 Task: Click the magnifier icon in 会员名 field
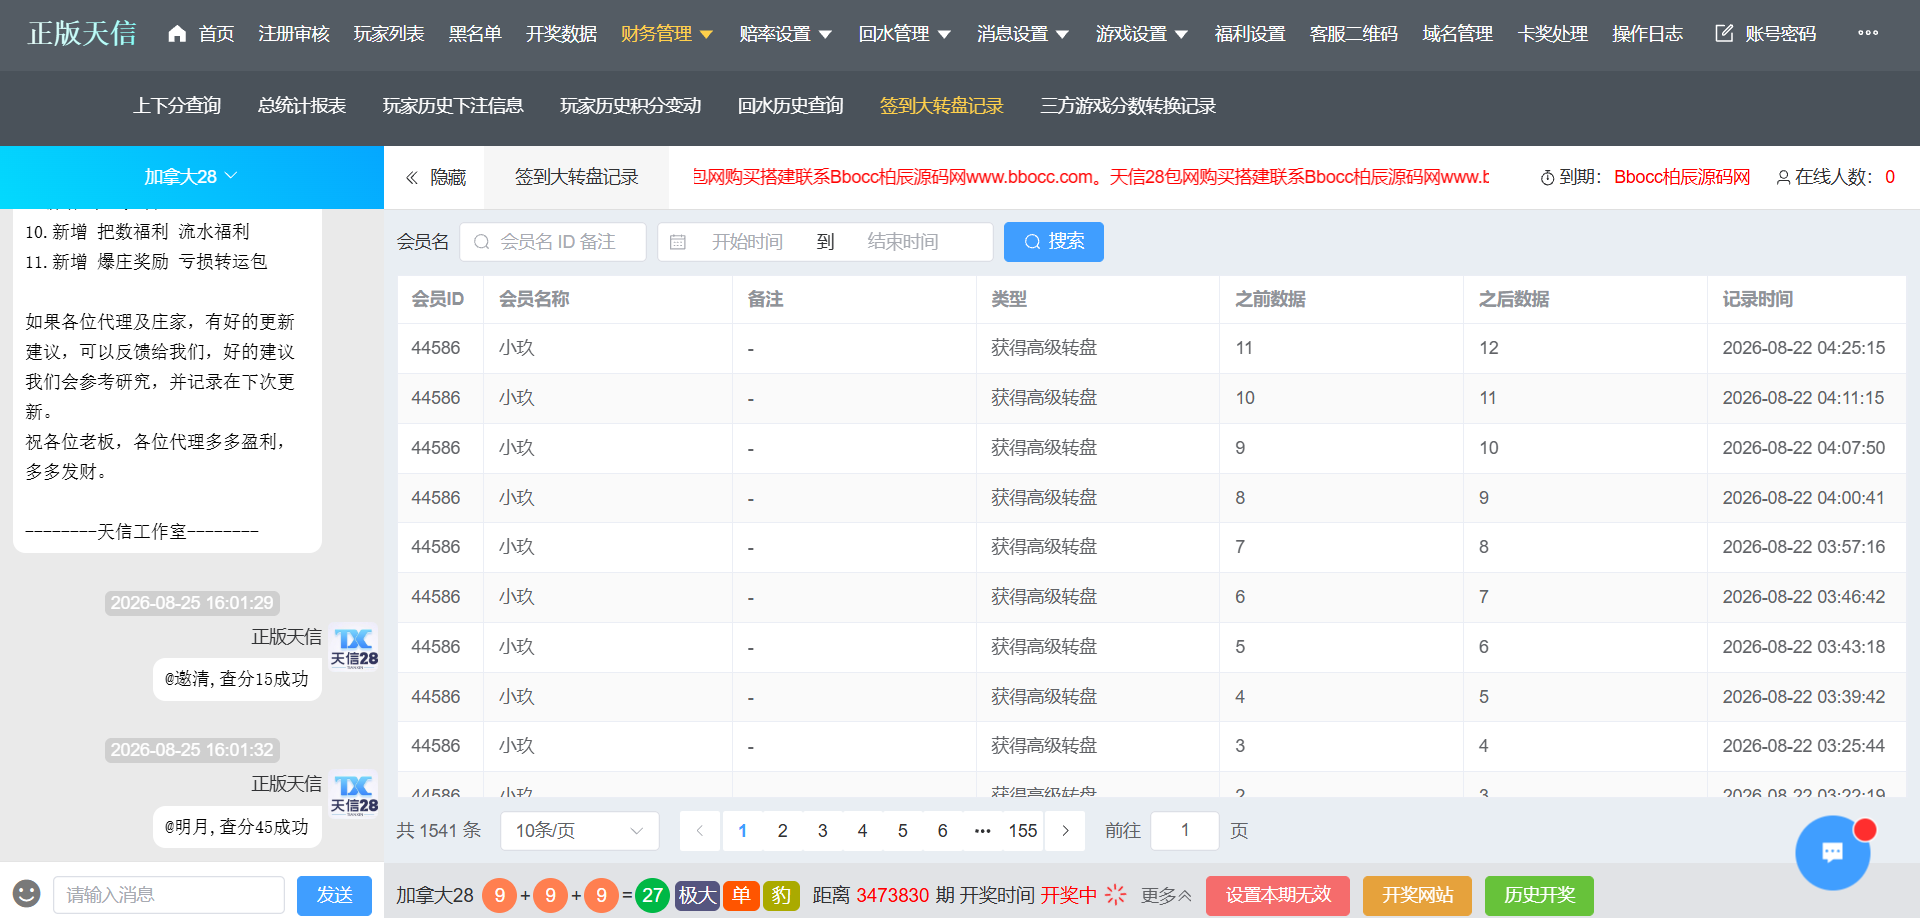[x=481, y=242]
